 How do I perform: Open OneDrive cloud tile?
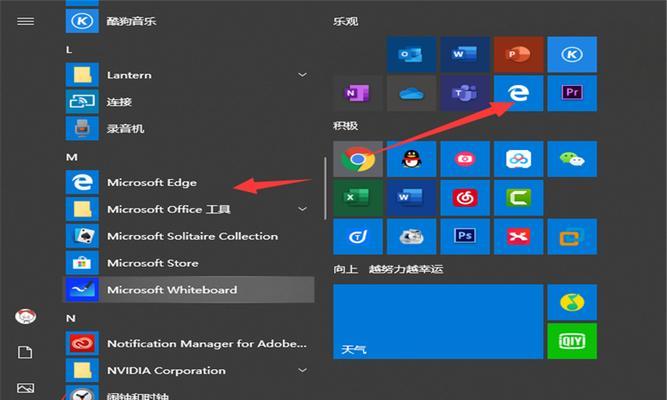click(x=411, y=93)
